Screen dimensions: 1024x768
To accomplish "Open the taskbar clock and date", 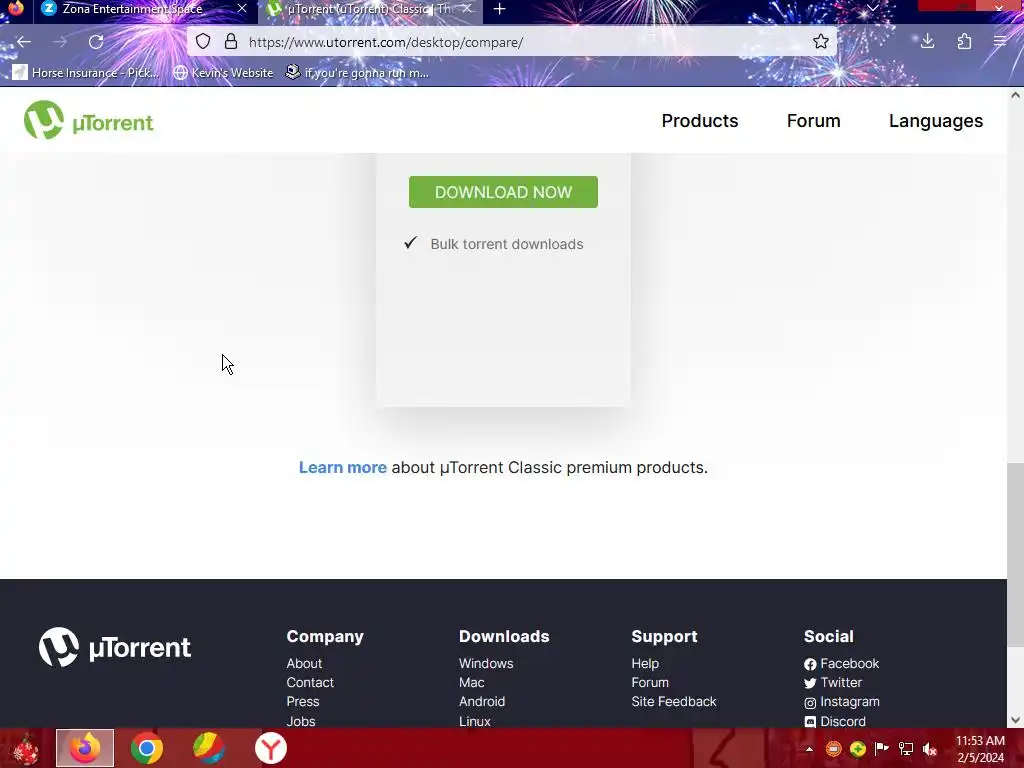I will [980, 749].
